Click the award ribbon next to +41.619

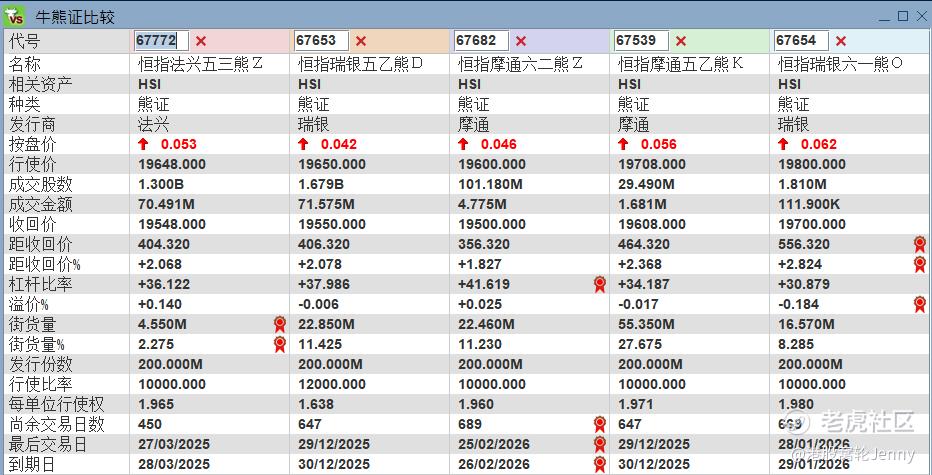(x=600, y=284)
